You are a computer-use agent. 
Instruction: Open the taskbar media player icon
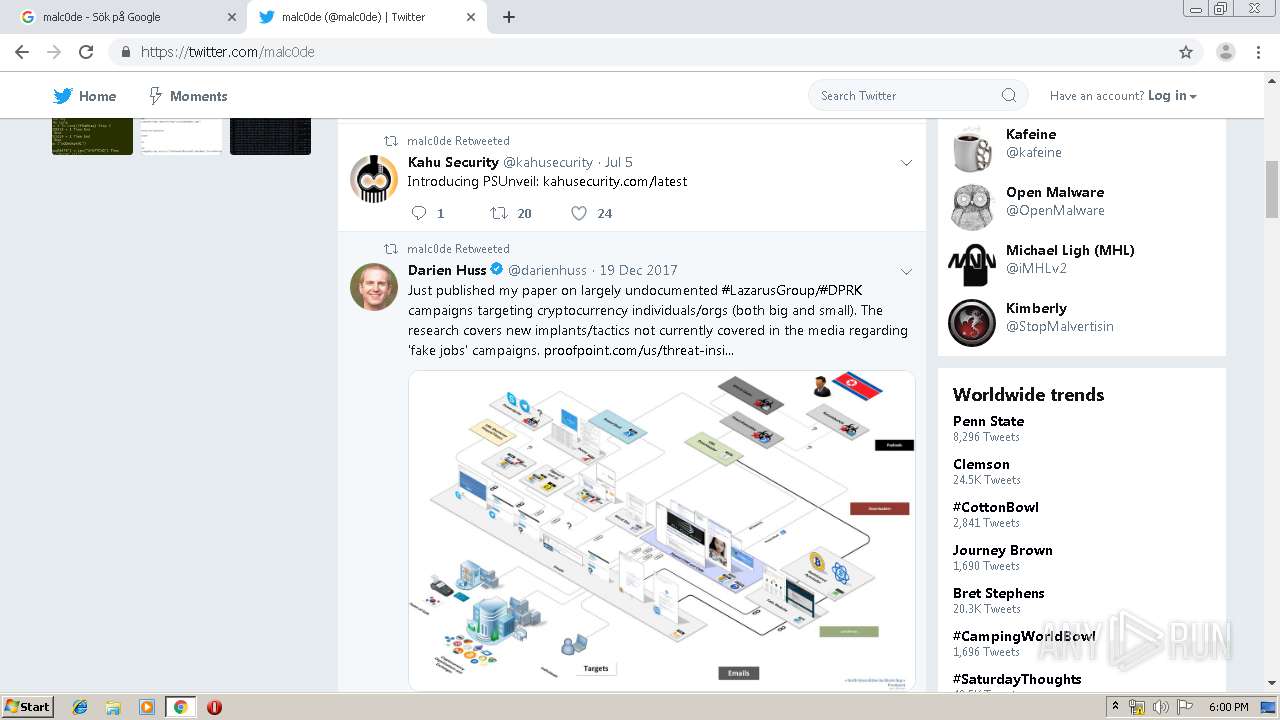pos(146,707)
